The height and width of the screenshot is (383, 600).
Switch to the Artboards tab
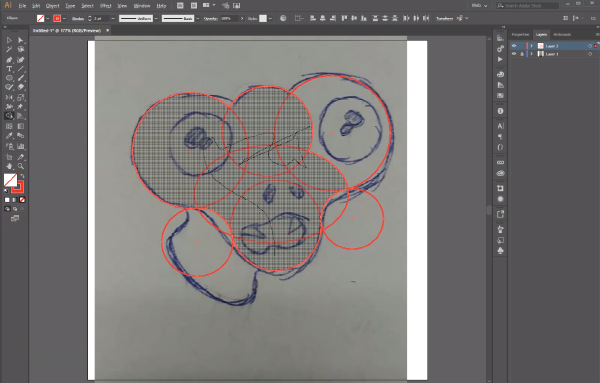coord(562,34)
